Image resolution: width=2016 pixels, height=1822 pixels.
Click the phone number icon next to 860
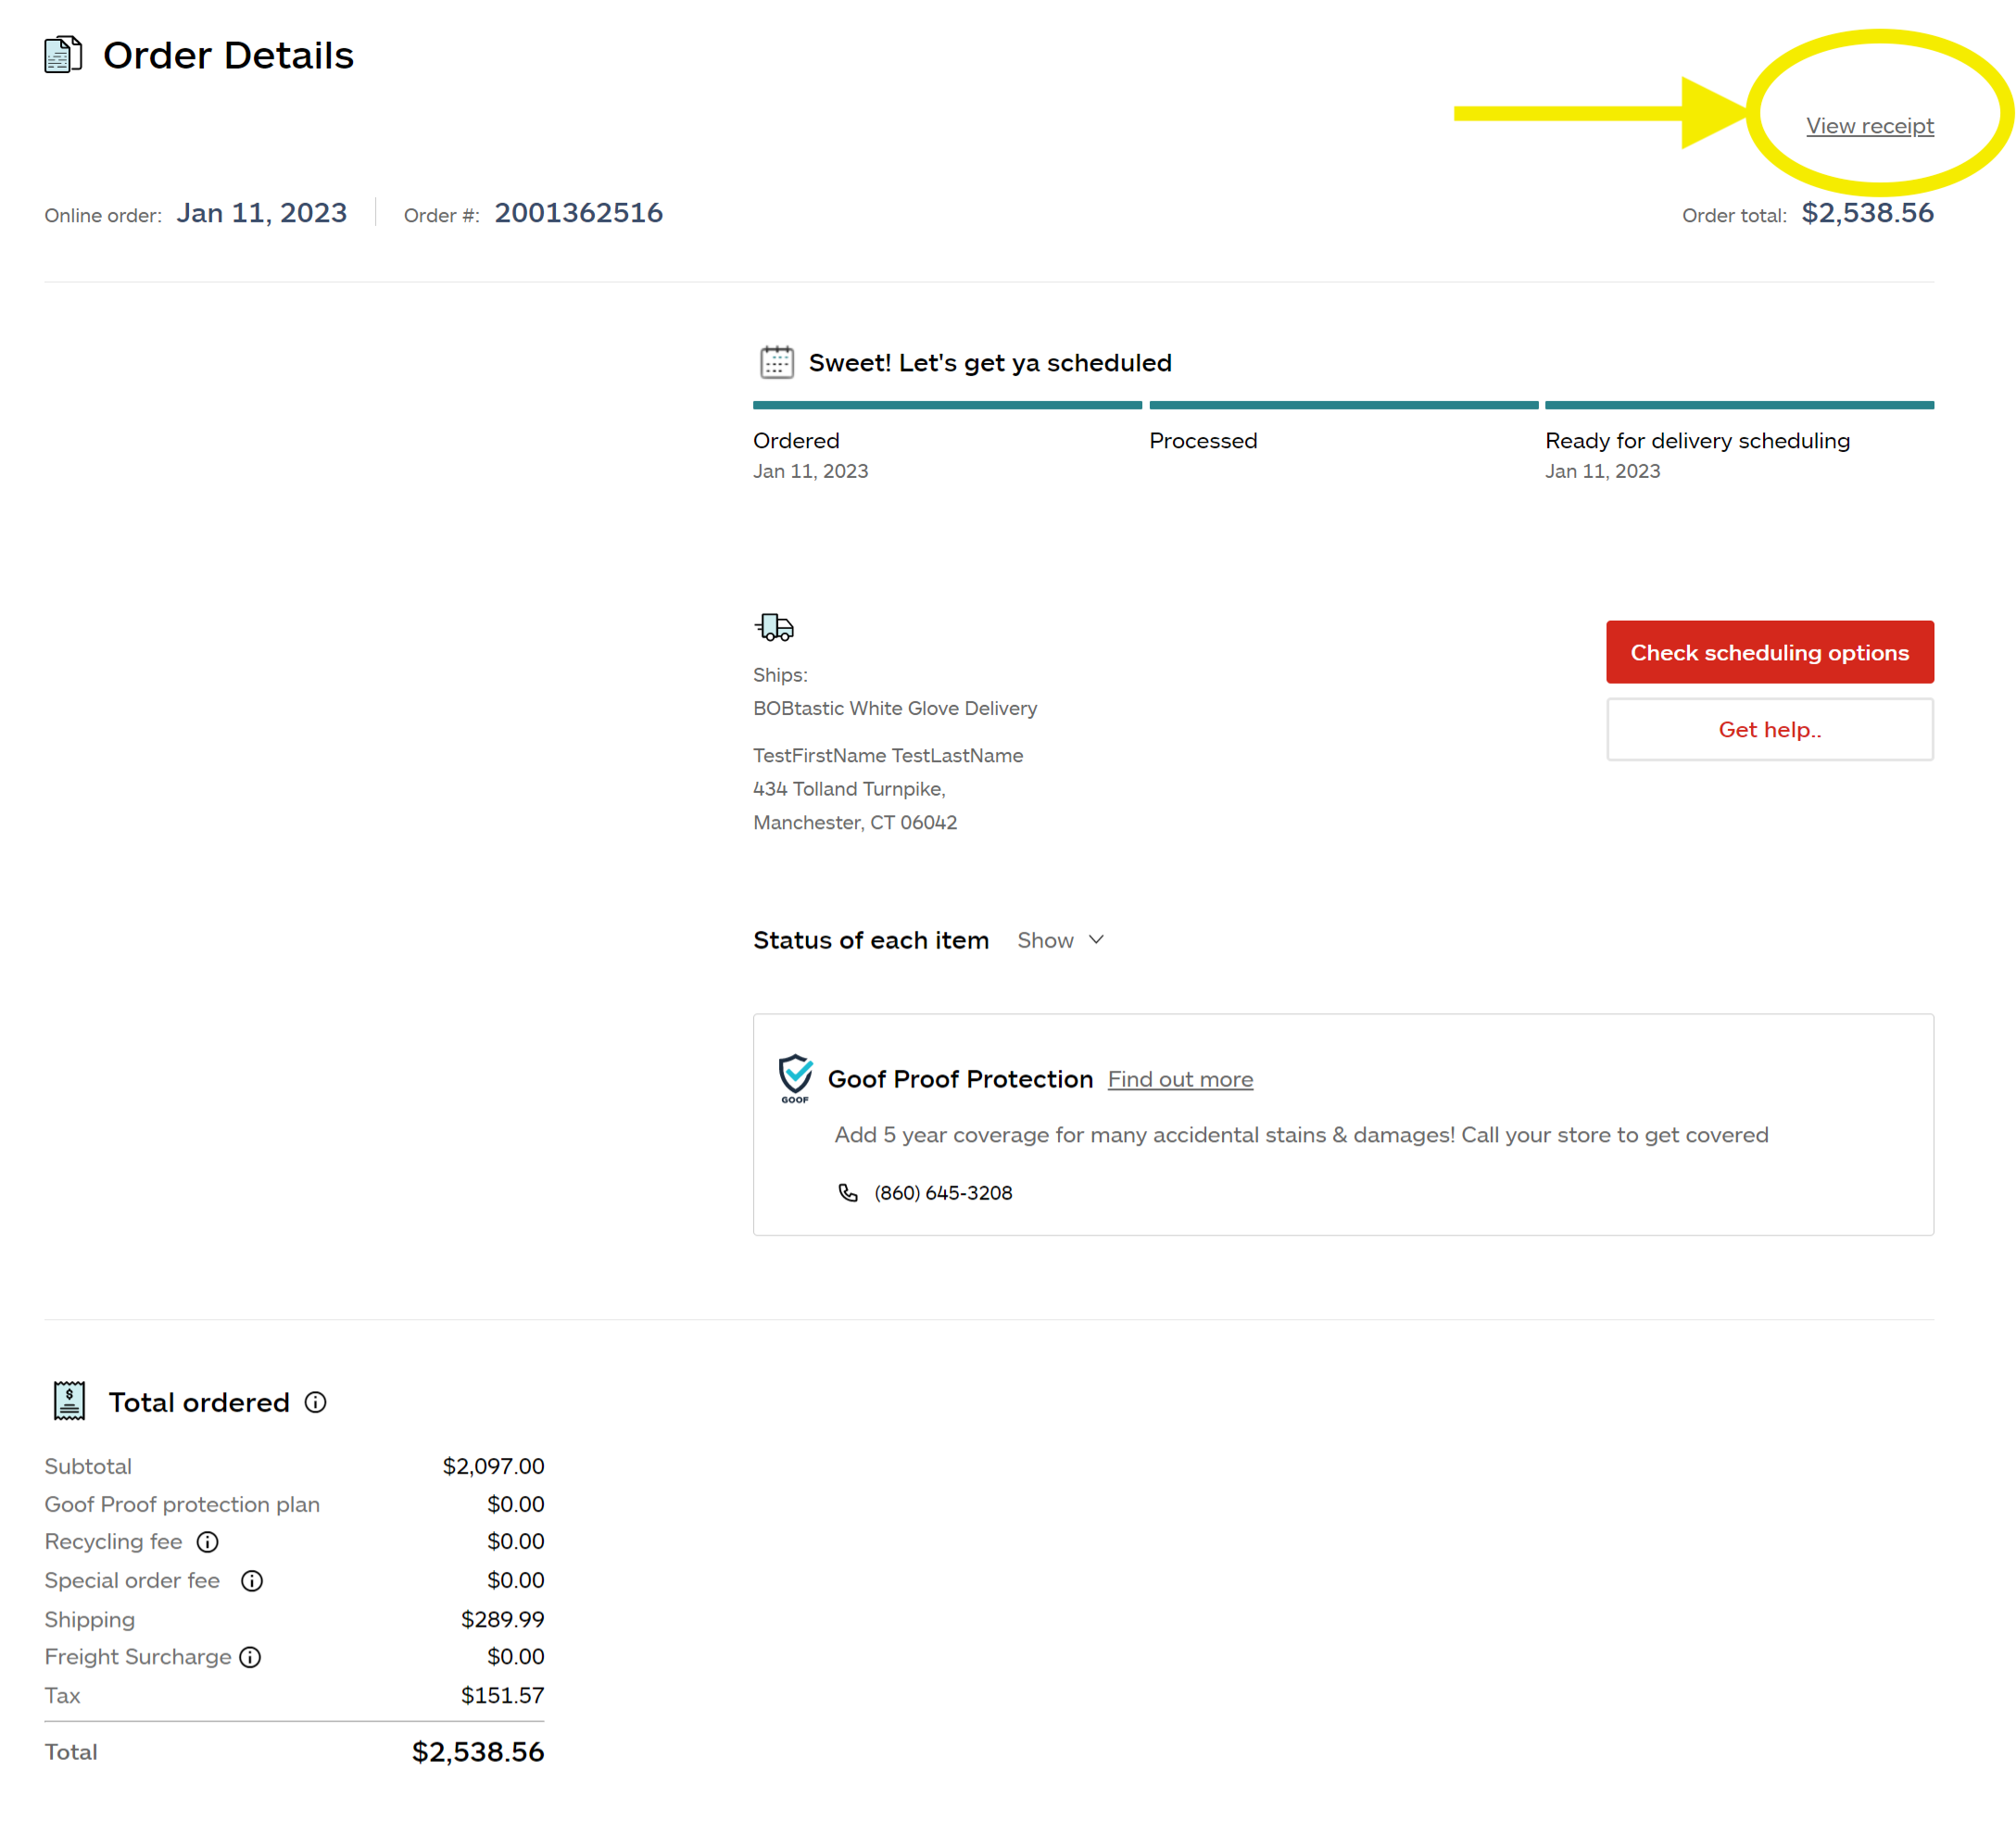point(850,1194)
